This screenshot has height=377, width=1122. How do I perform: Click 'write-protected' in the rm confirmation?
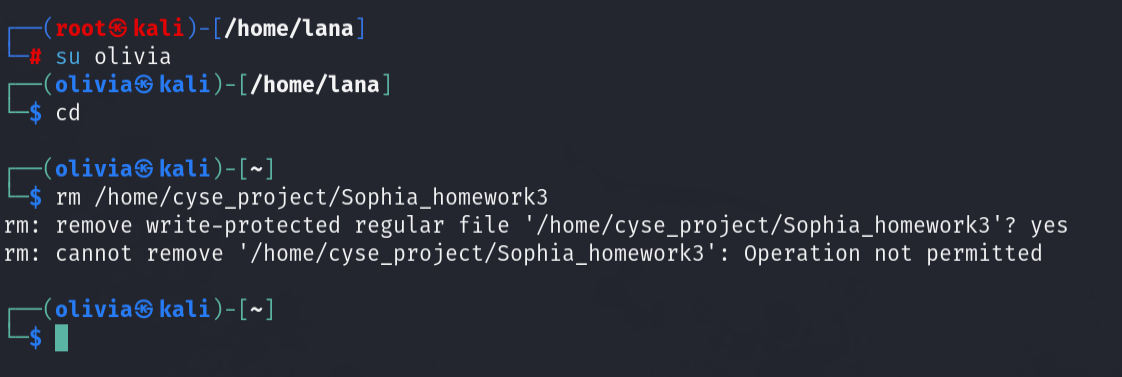243,226
